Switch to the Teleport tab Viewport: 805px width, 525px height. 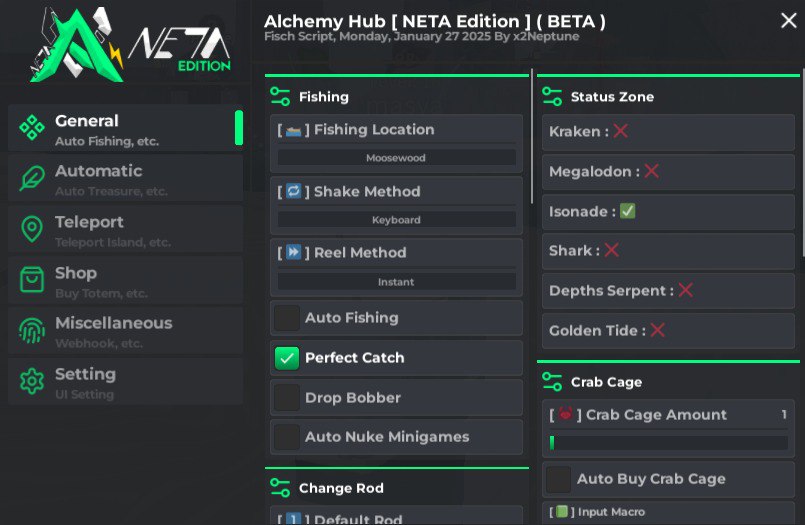pos(125,229)
